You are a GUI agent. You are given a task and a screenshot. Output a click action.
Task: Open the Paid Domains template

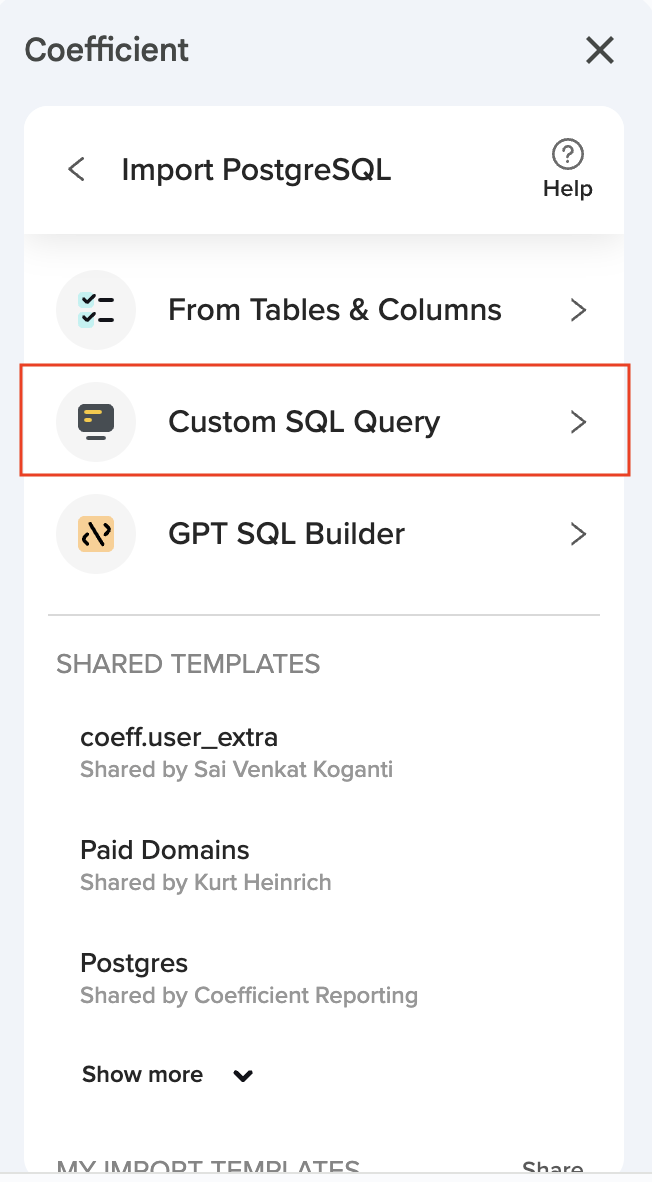pos(165,850)
